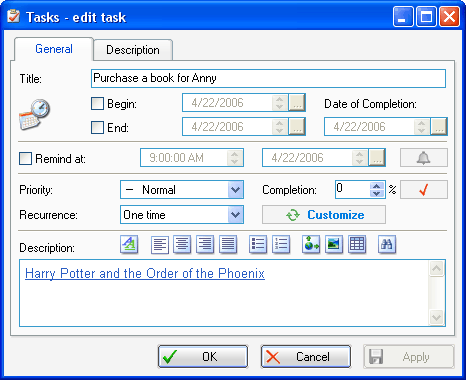Follow the Harry Potter book link

pos(145,273)
